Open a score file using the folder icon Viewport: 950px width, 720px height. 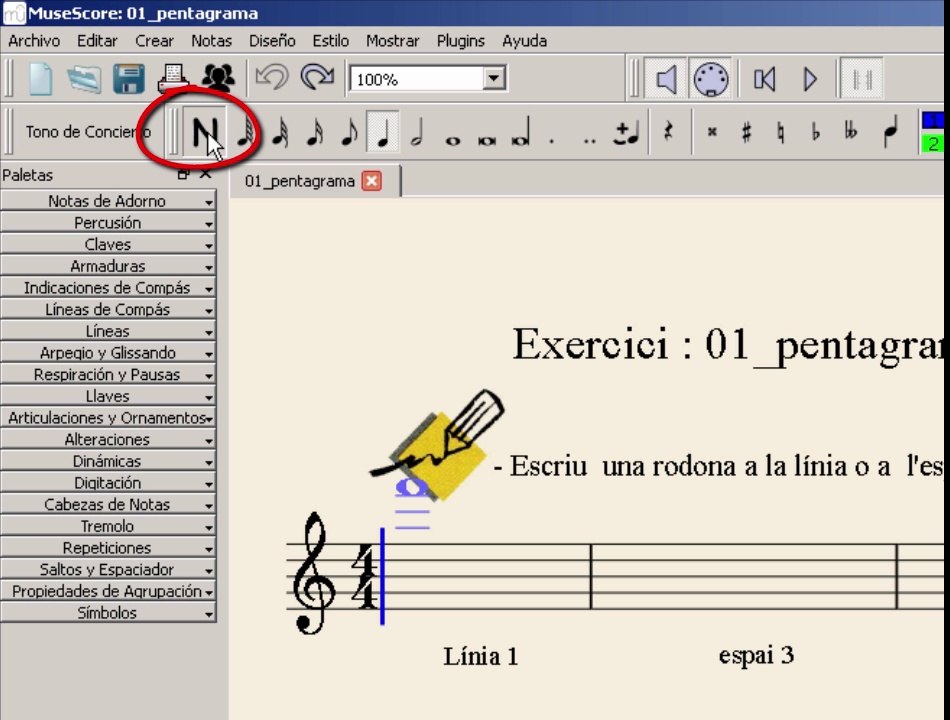click(84, 79)
